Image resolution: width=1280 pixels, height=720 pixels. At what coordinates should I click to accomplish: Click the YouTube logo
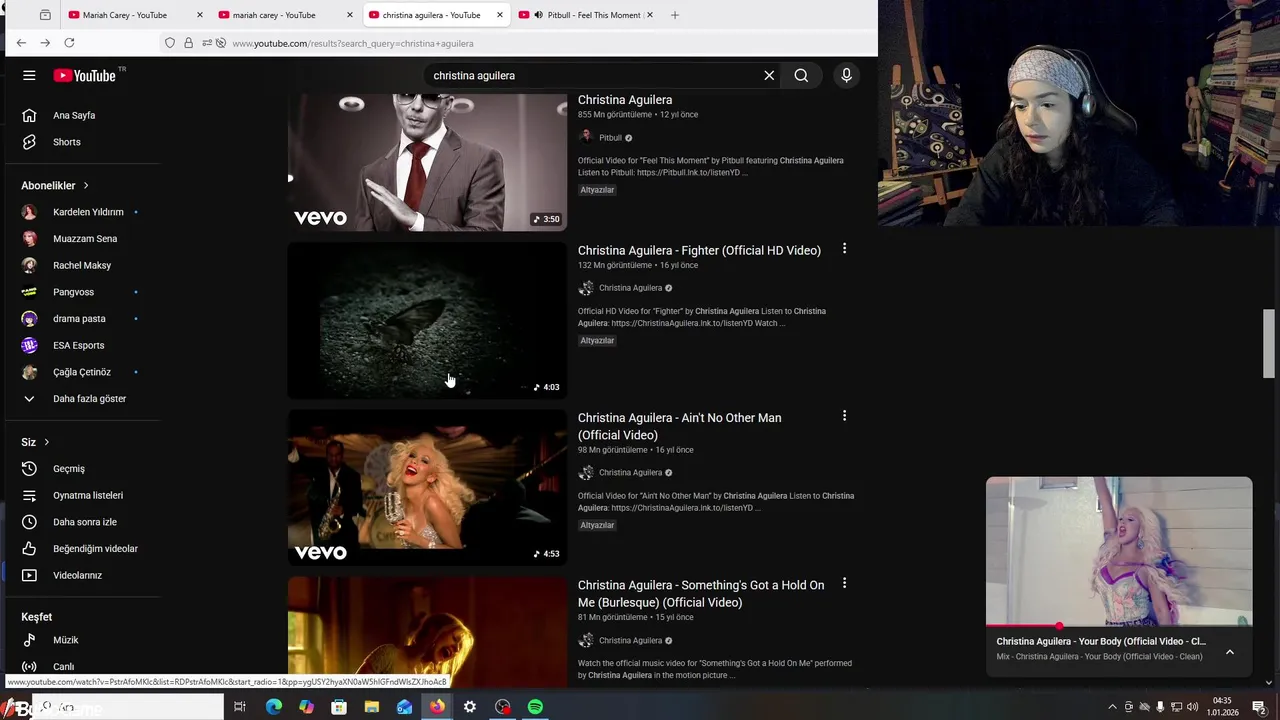click(85, 75)
